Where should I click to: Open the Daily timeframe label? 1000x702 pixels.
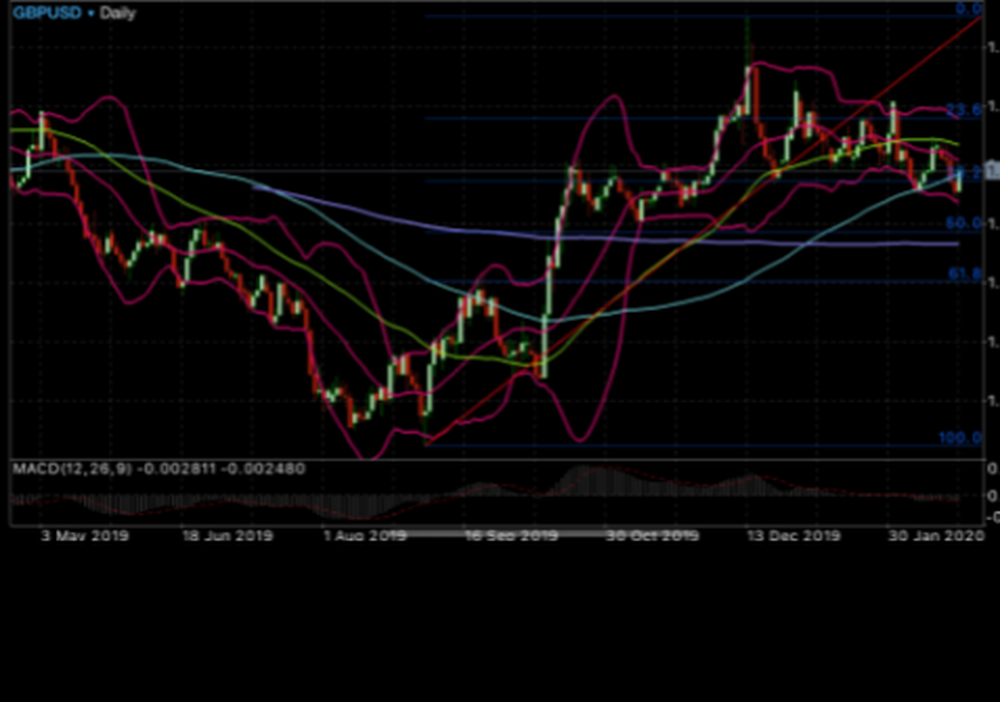tap(117, 13)
